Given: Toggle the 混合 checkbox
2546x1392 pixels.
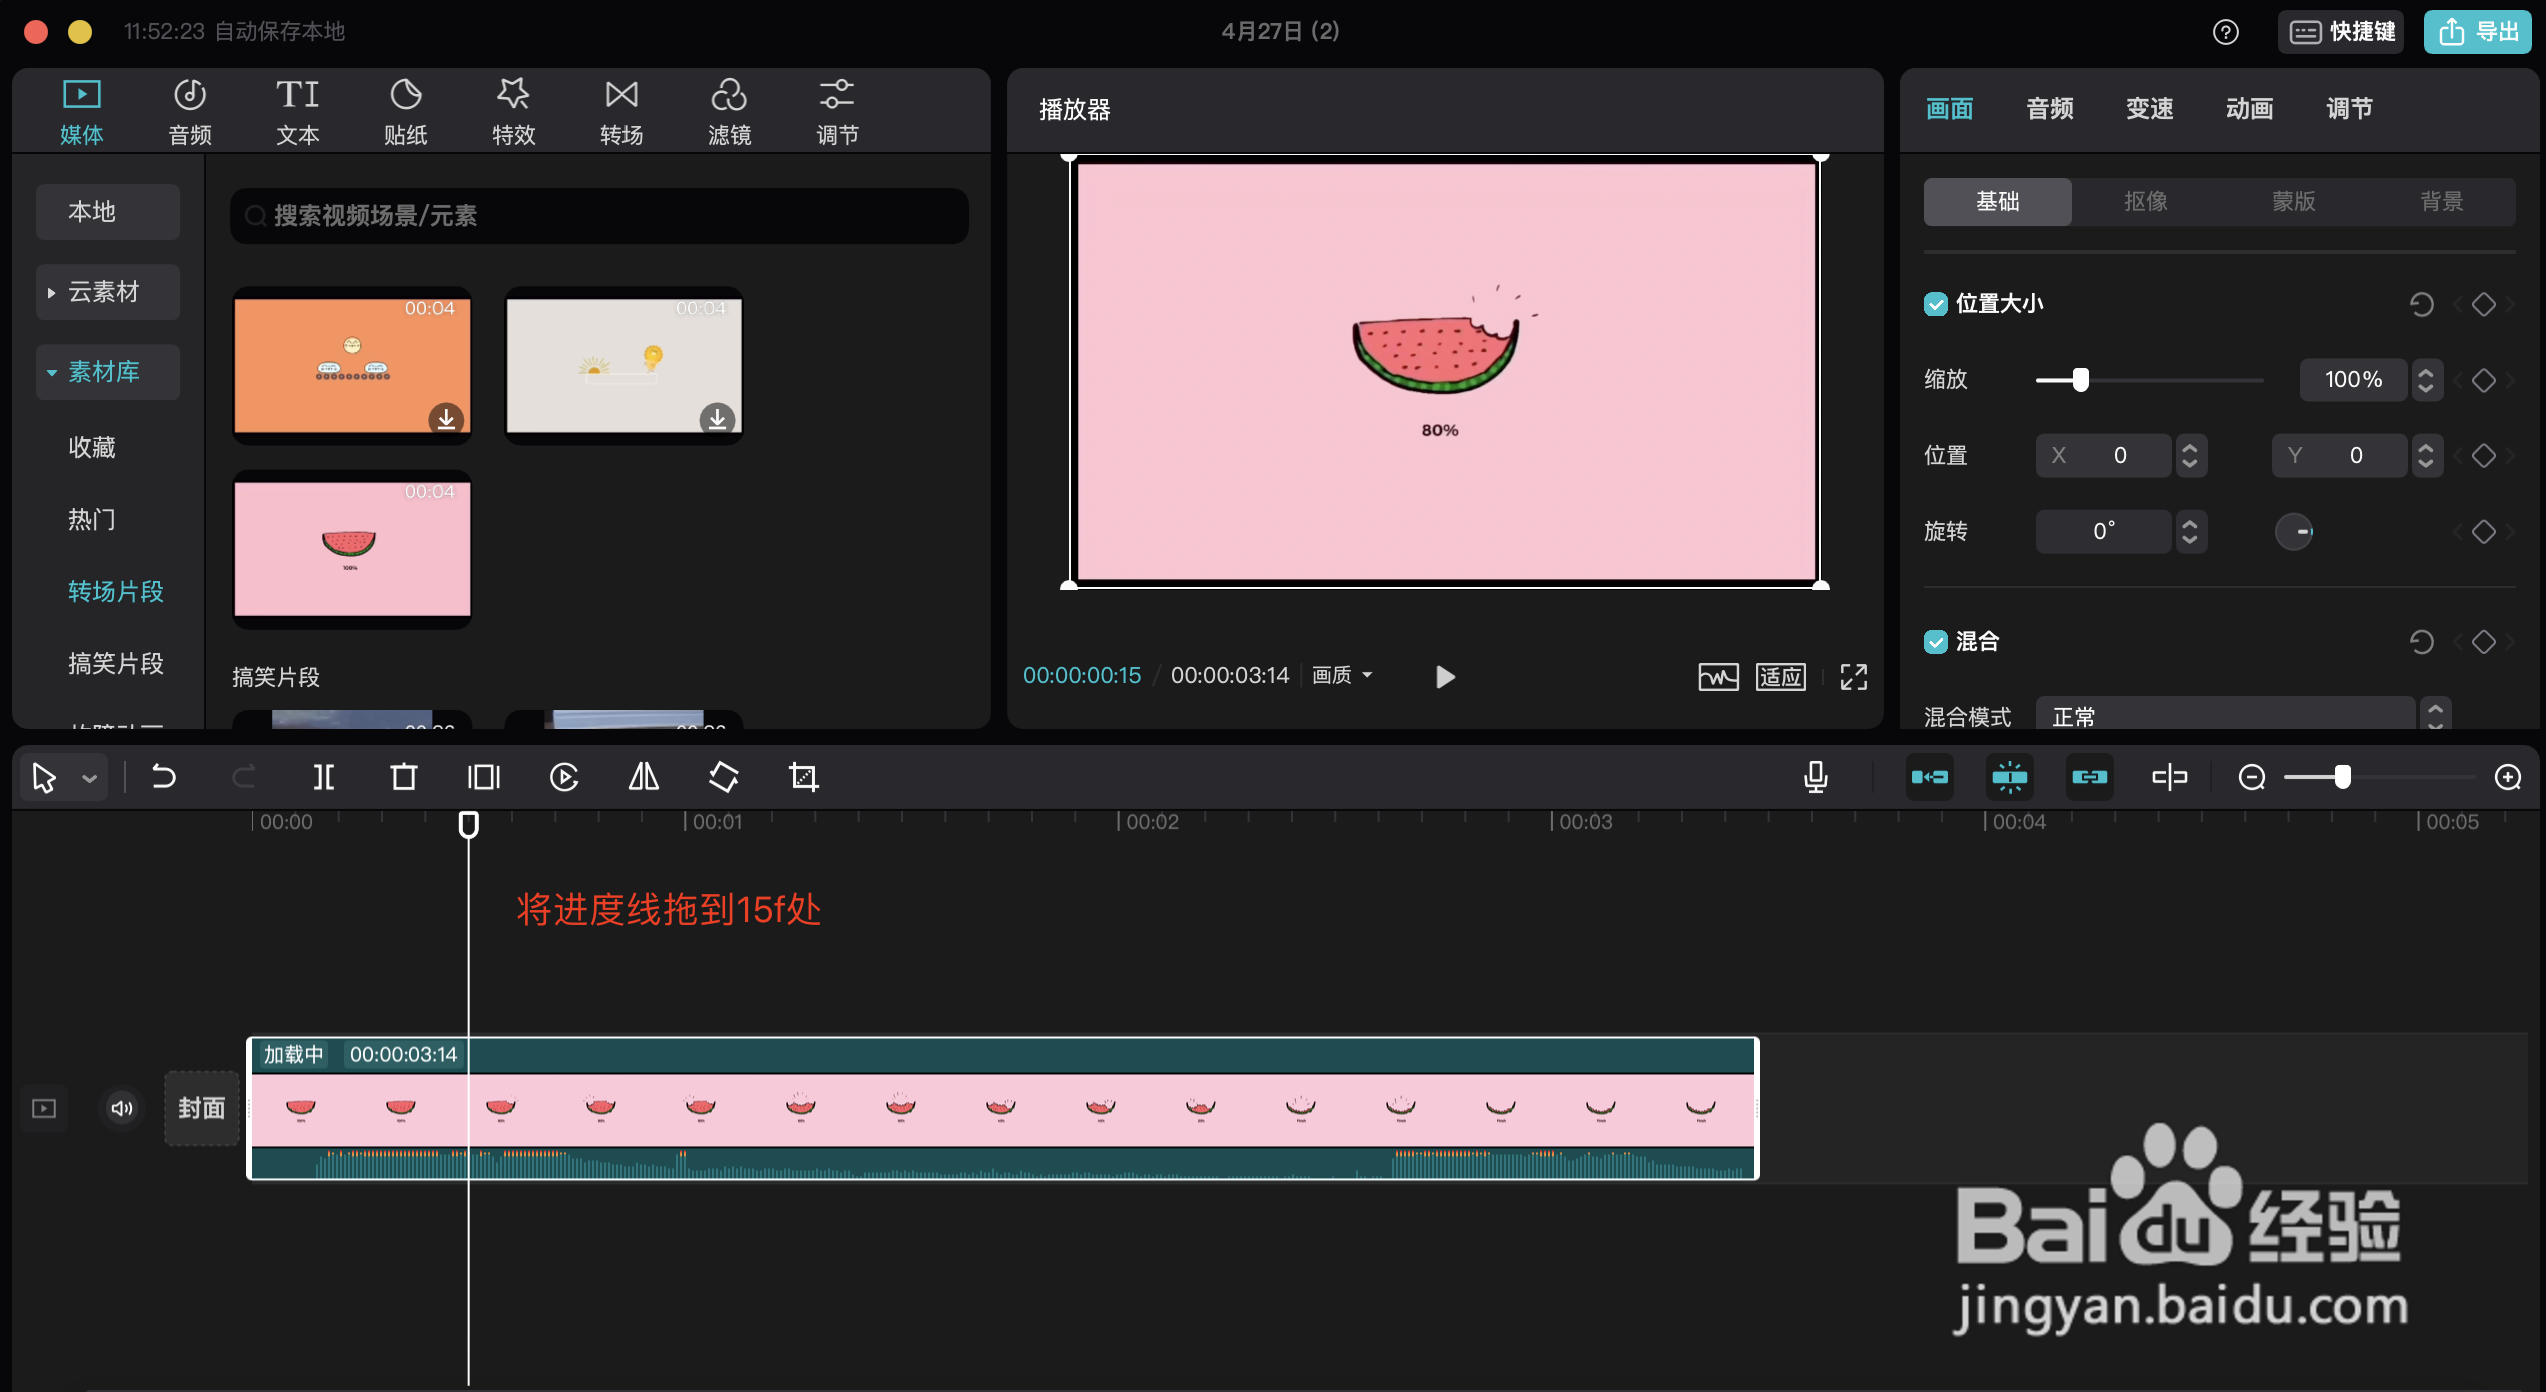Looking at the screenshot, I should [1936, 642].
